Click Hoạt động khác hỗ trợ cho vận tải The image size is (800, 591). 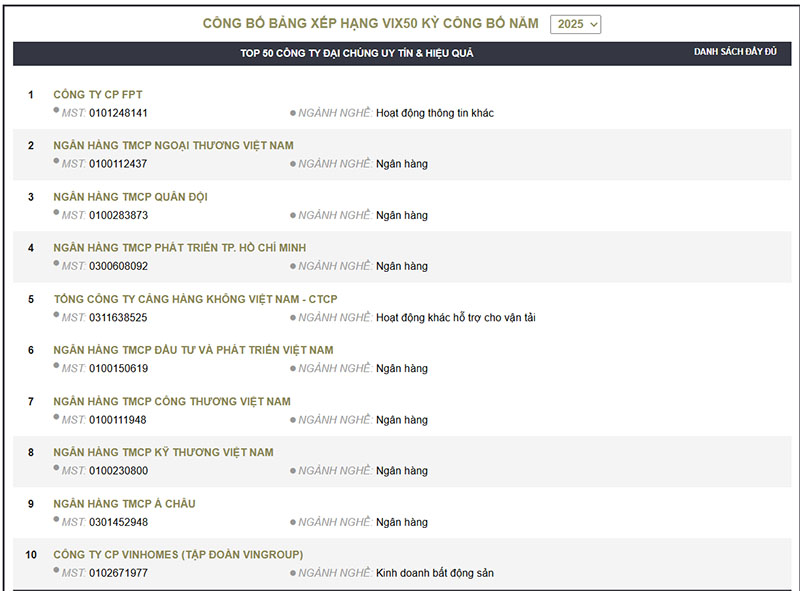[x=455, y=318]
